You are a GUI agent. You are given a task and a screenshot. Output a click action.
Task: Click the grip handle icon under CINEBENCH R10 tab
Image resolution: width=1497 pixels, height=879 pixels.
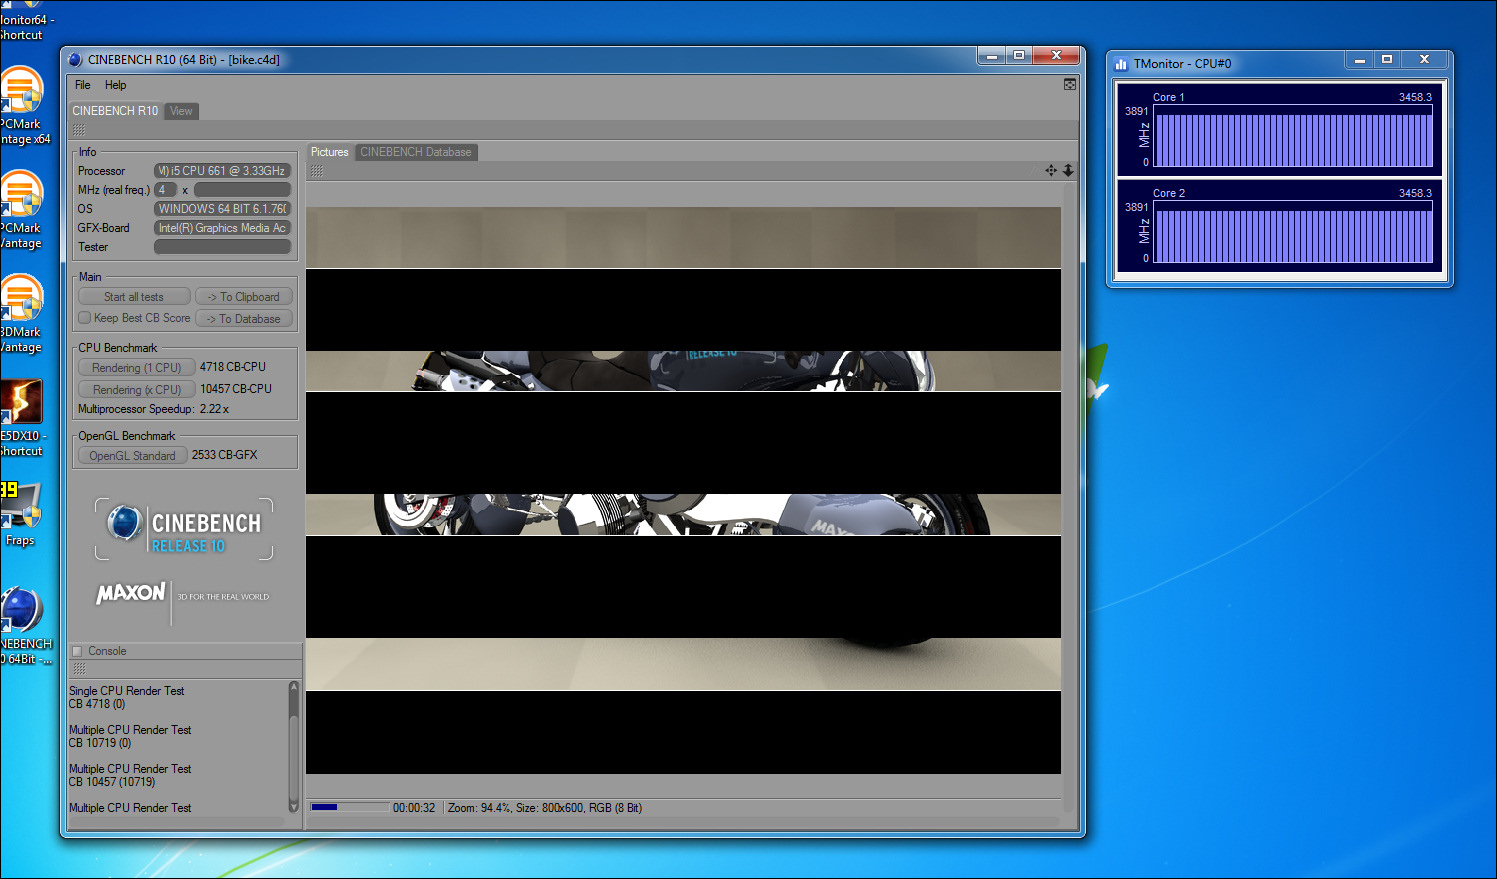[79, 130]
